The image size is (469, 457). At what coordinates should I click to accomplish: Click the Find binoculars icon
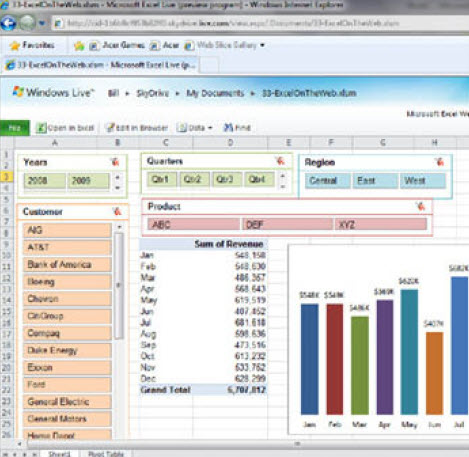(228, 127)
